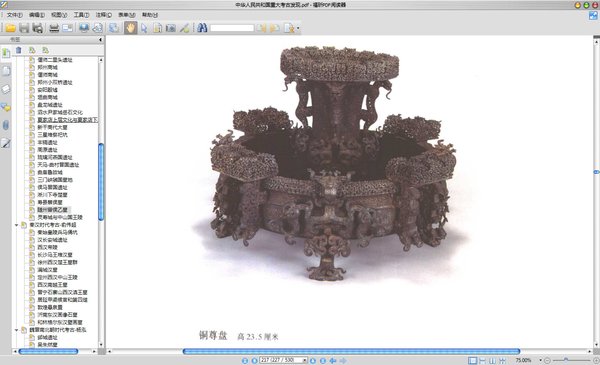Click the find next icon beside search box
Image resolution: width=600 pixels, height=365 pixels.
click(x=274, y=28)
